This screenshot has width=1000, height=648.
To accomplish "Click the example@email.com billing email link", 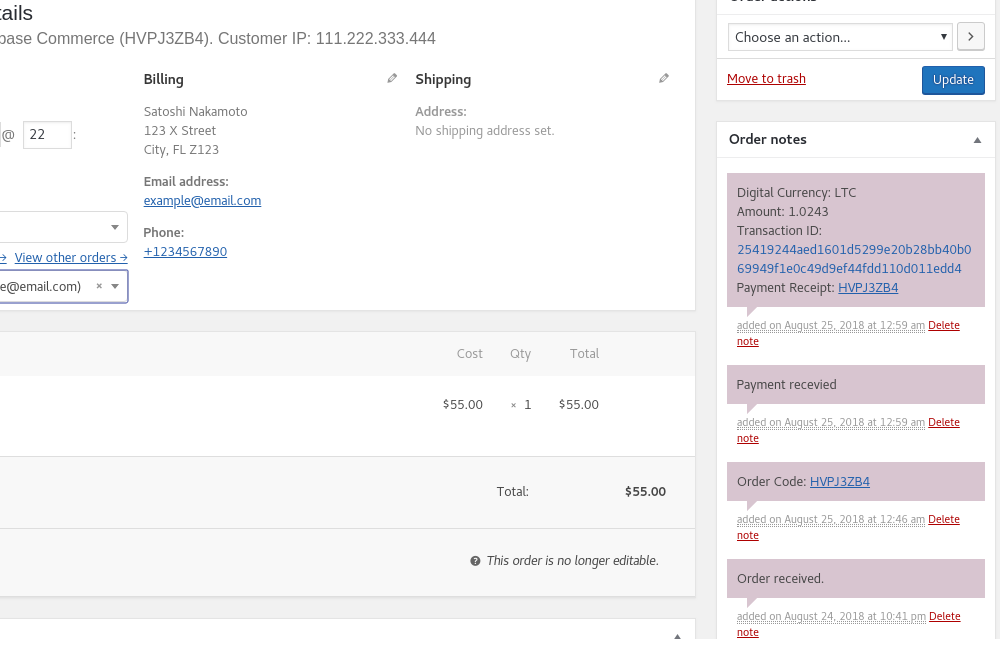I will click(x=202, y=200).
